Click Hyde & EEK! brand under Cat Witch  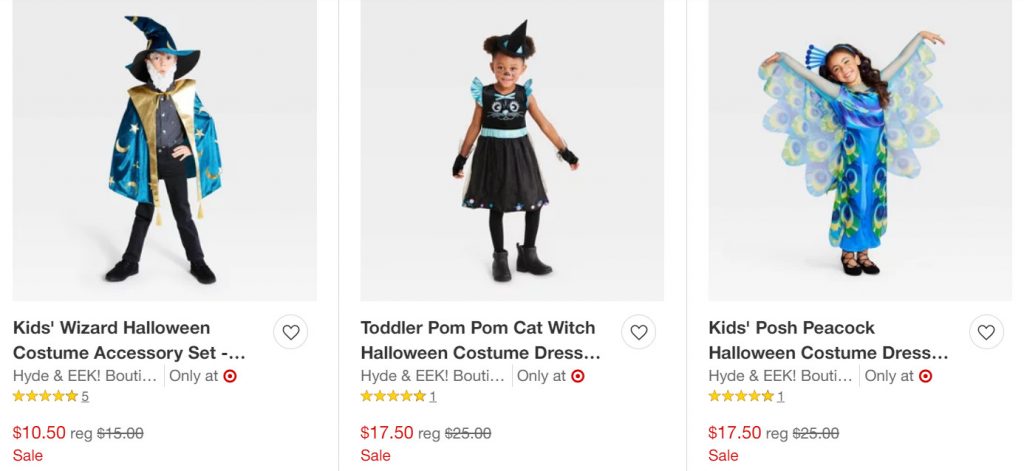click(433, 376)
